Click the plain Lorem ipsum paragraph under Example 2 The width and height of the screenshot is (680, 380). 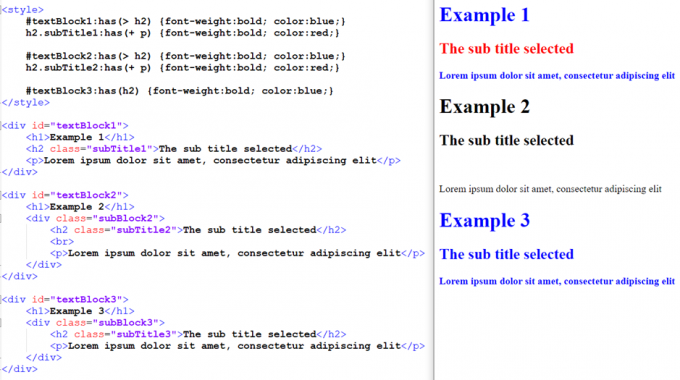[550, 189]
